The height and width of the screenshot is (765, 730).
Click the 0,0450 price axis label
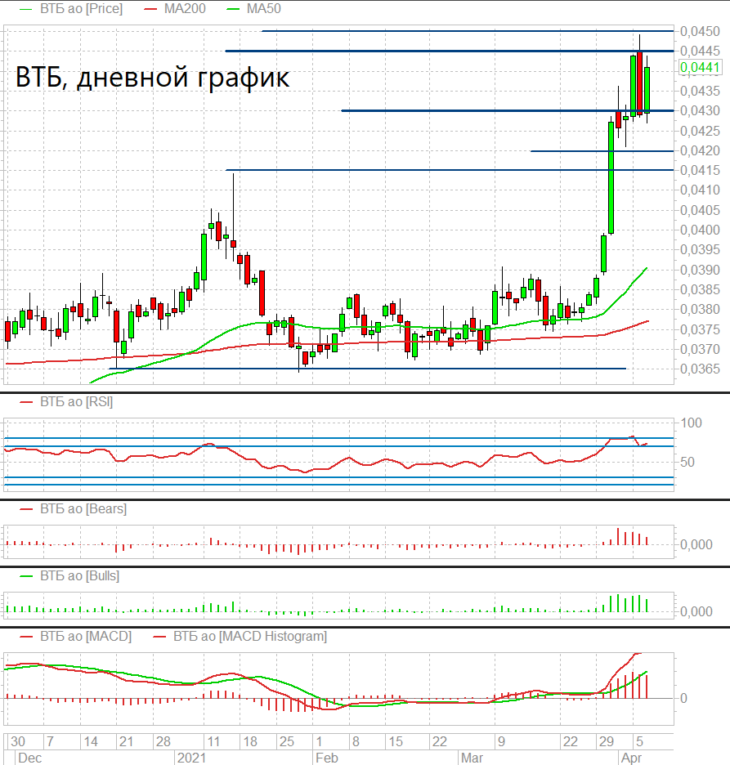coord(700,31)
